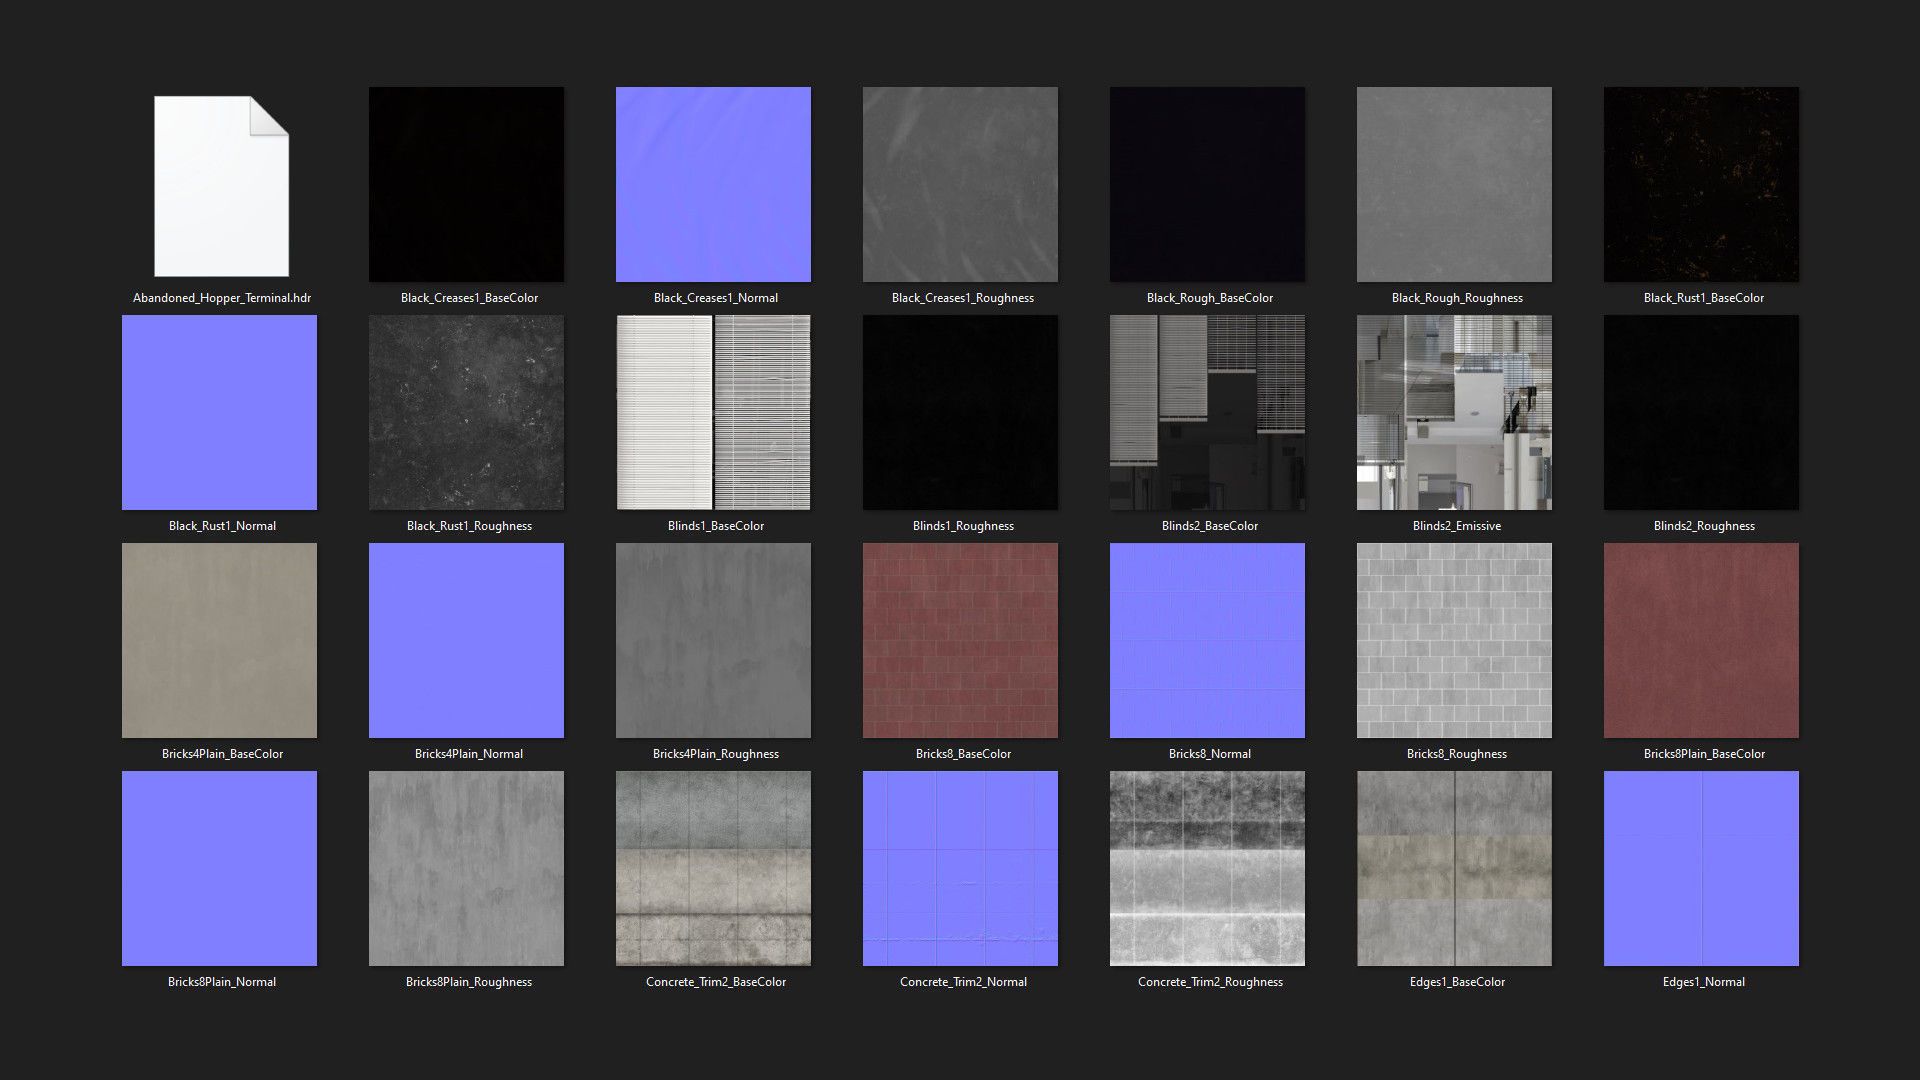Click the Bricks8Plain_Roughness file name label
The width and height of the screenshot is (1920, 1080).
(468, 982)
